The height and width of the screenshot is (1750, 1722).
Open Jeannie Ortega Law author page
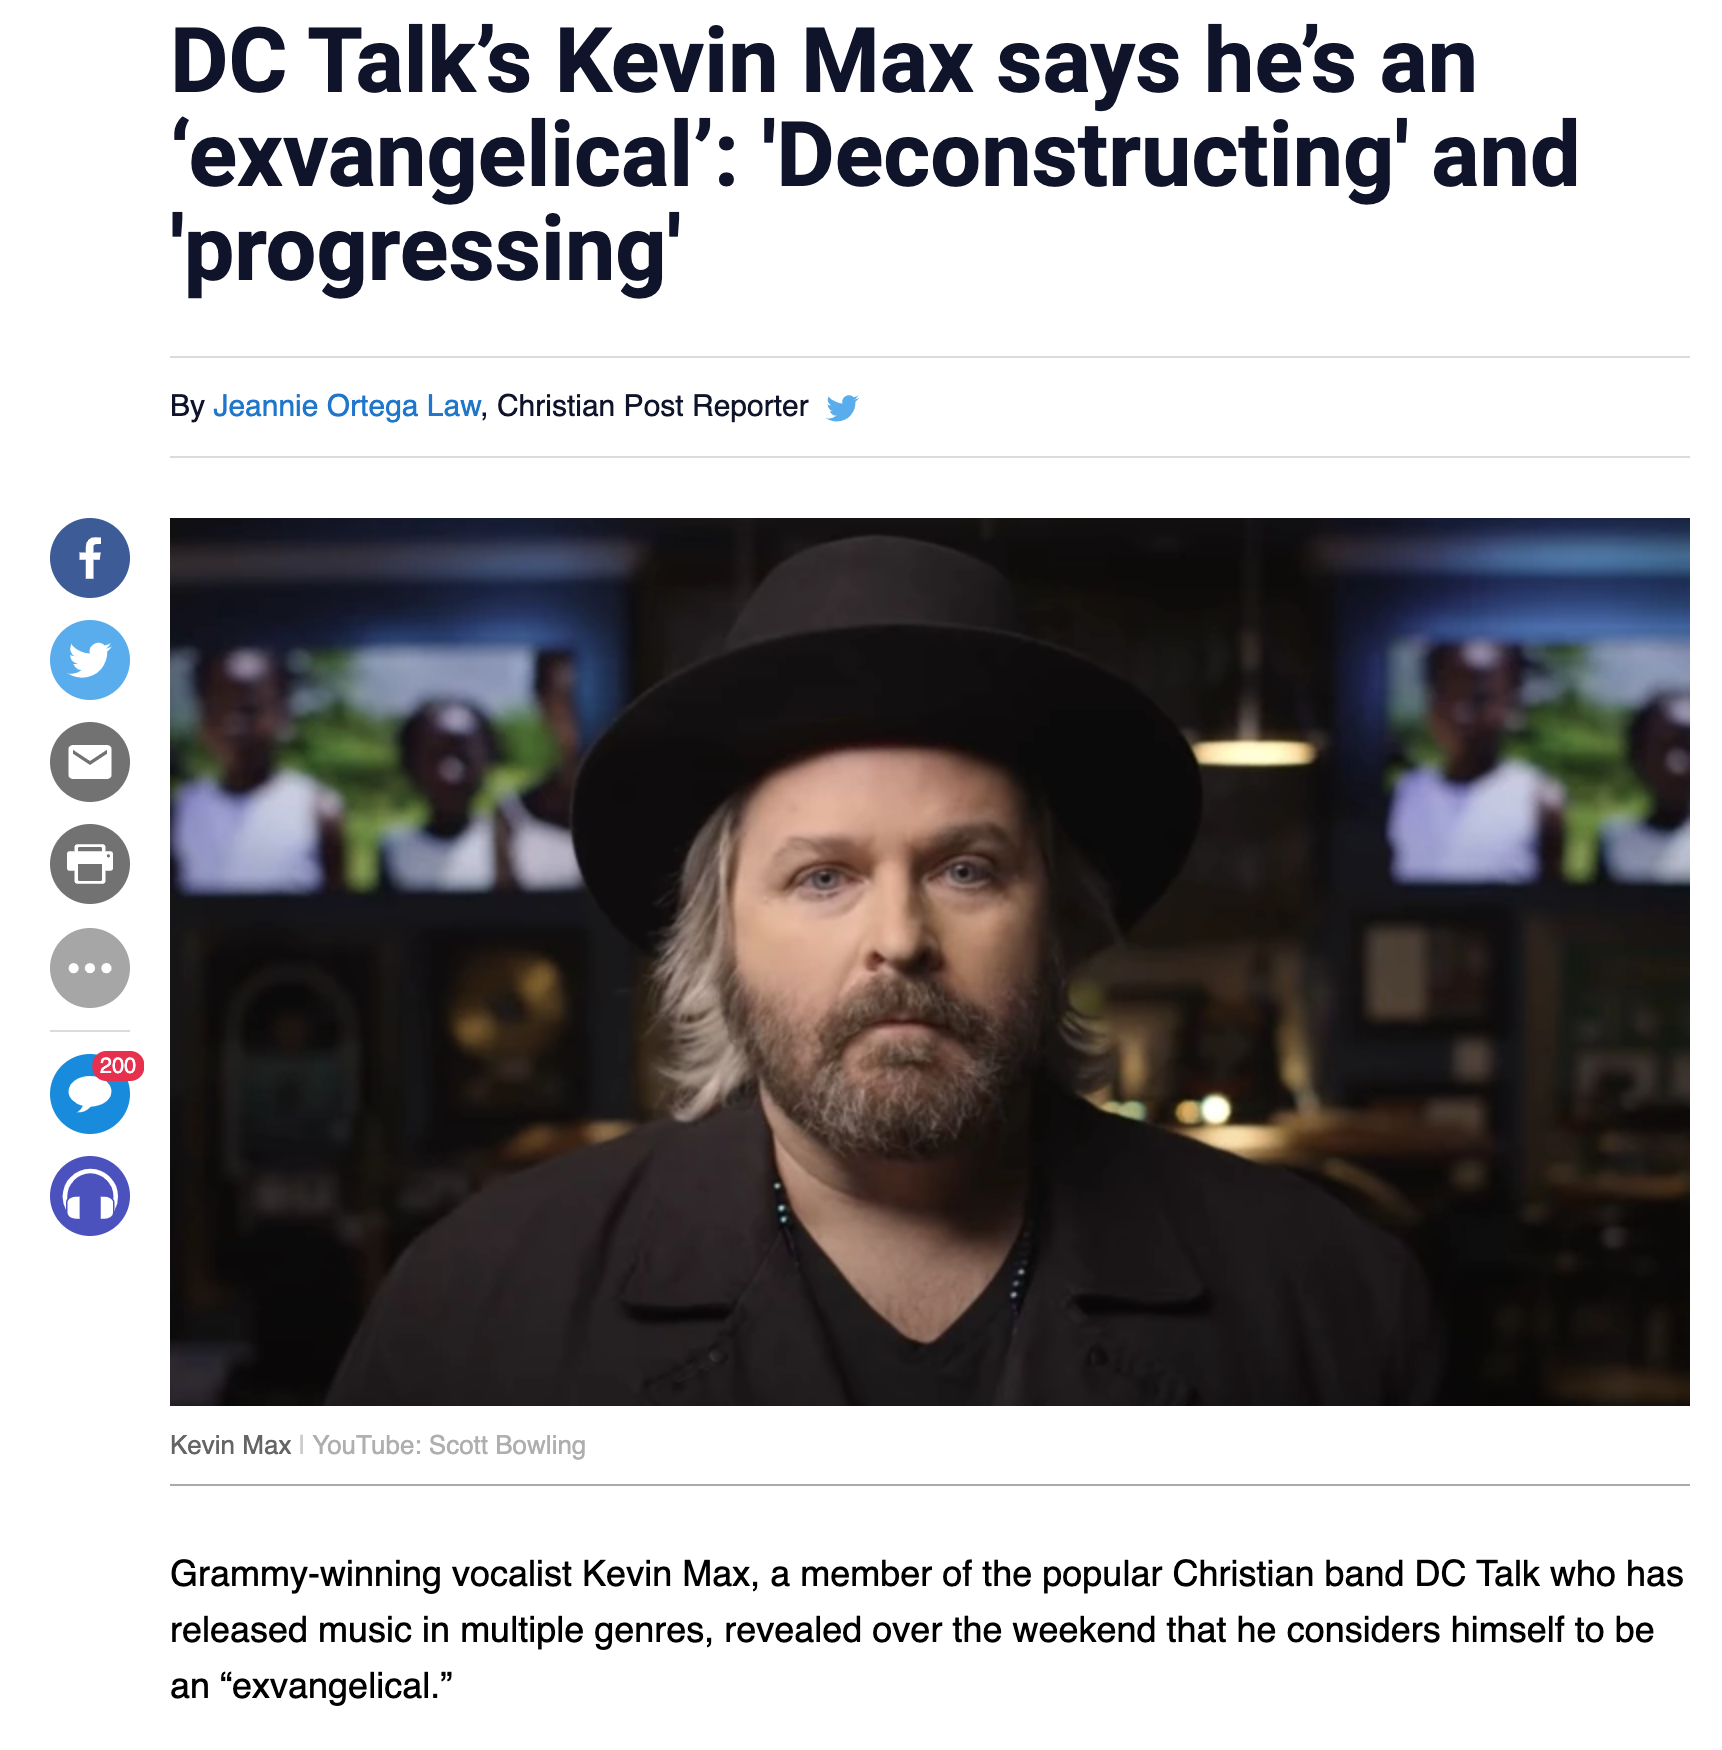346,406
